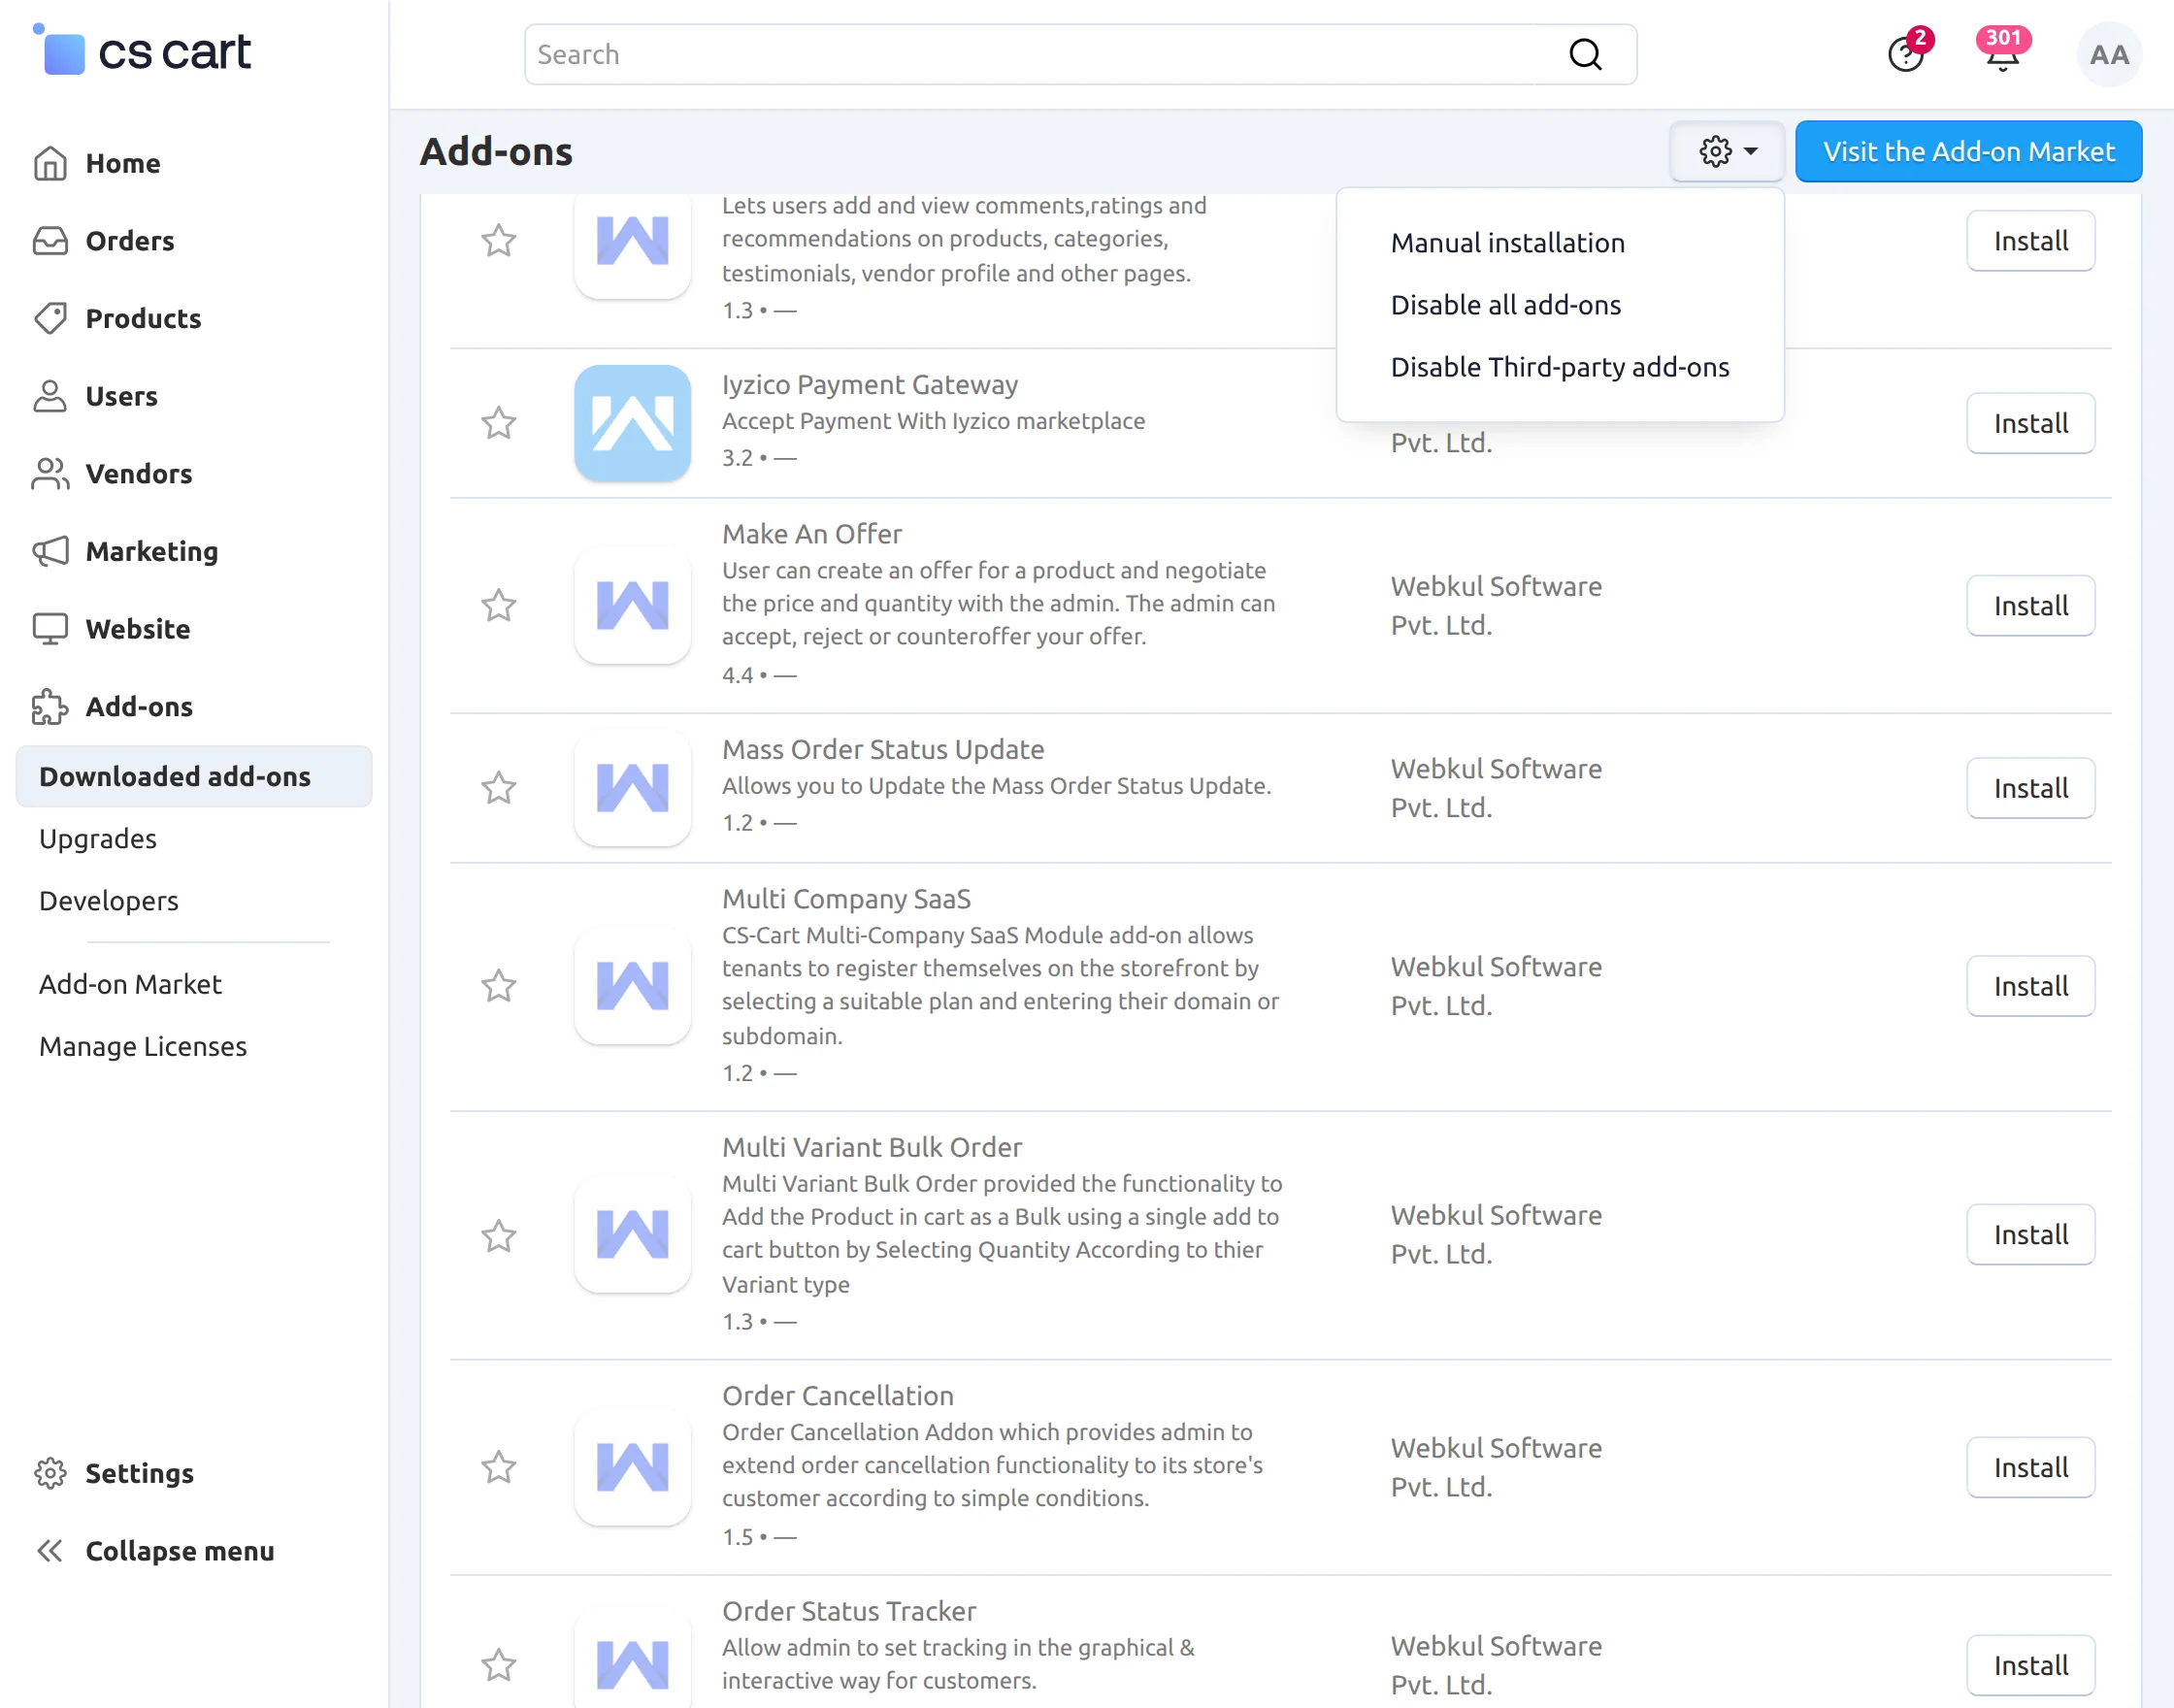2174x1708 pixels.
Task: Open the Make An Offer title link
Action: tap(812, 534)
